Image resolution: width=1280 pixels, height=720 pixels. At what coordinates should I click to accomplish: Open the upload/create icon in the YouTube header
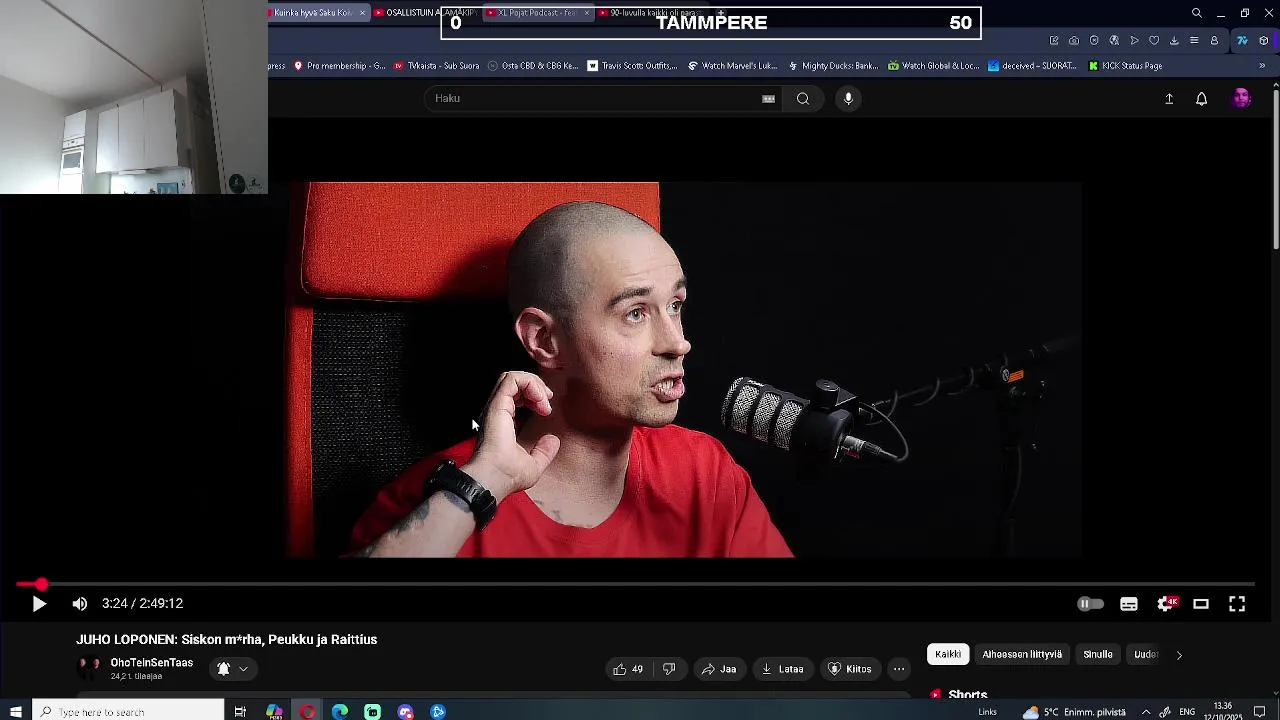[1169, 99]
